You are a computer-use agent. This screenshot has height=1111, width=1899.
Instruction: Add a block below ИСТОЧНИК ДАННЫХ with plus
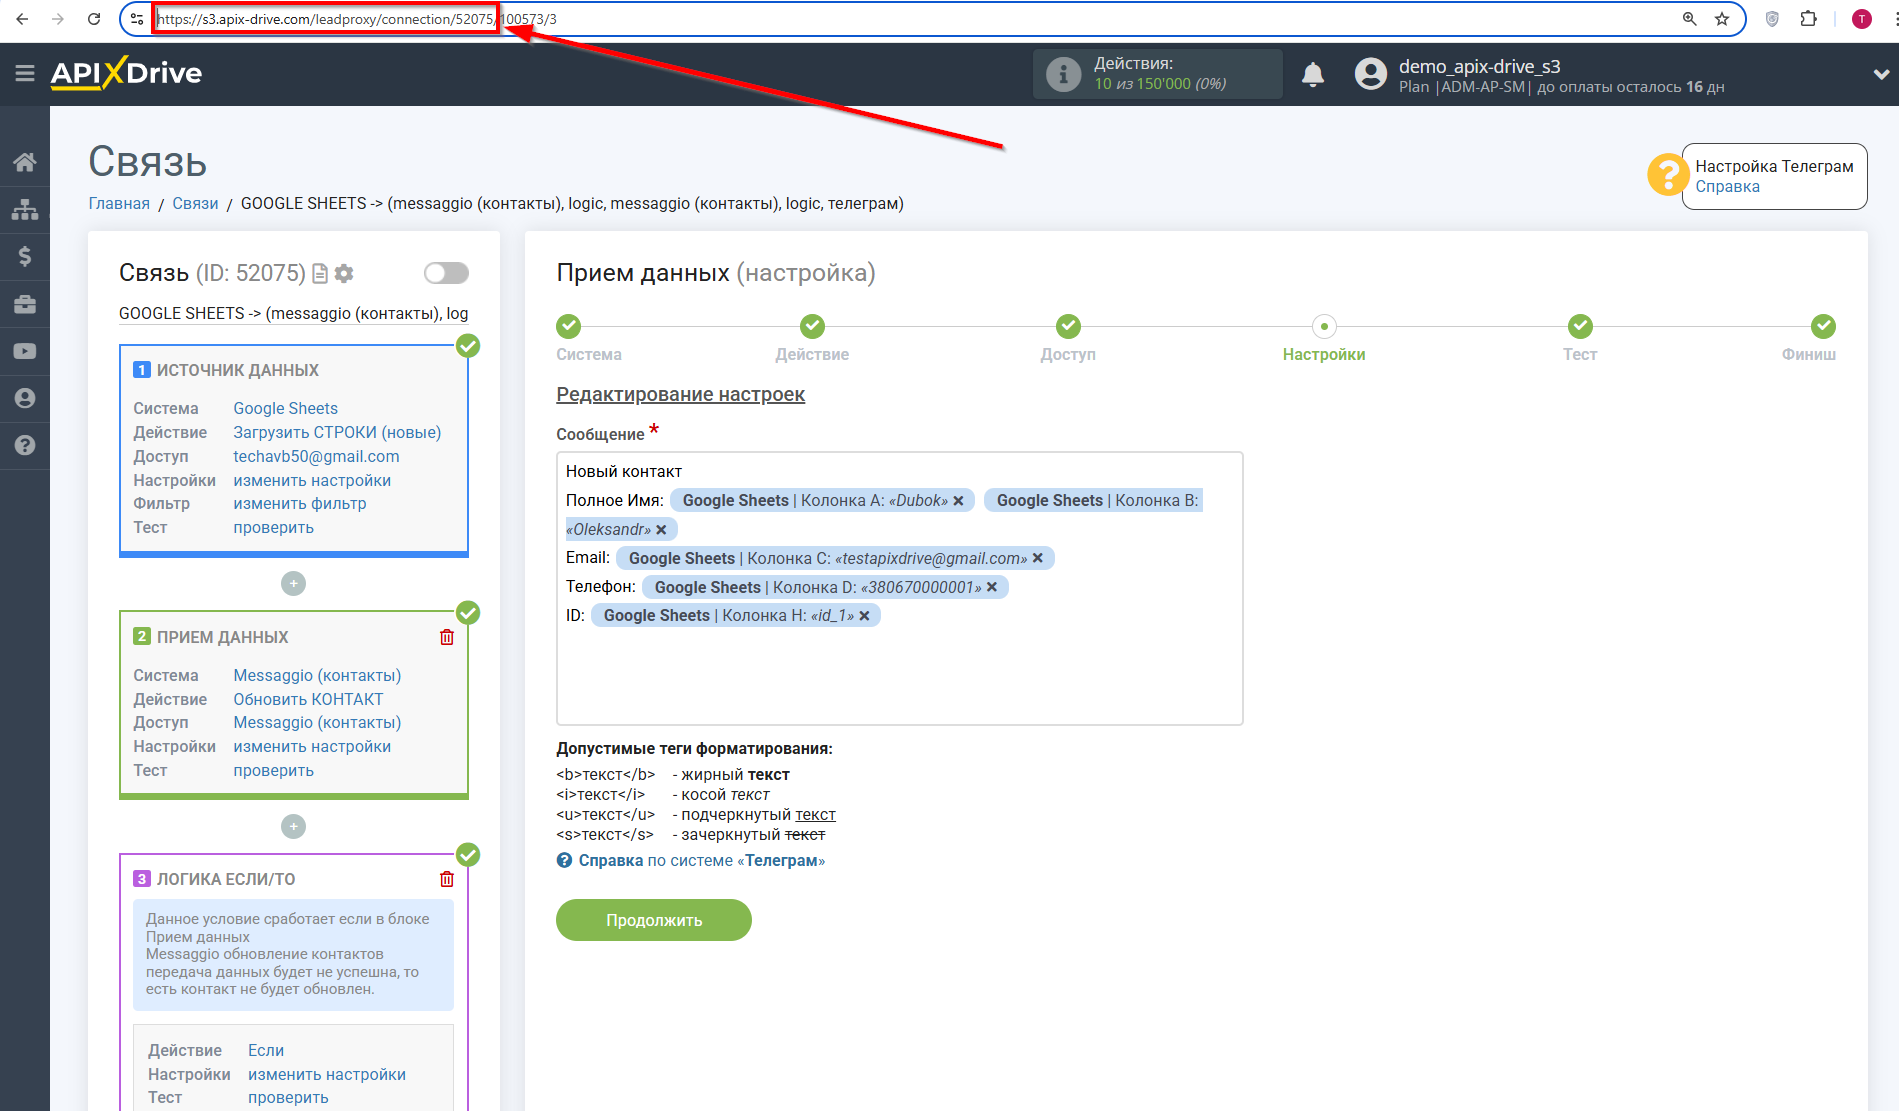pyautogui.click(x=293, y=584)
